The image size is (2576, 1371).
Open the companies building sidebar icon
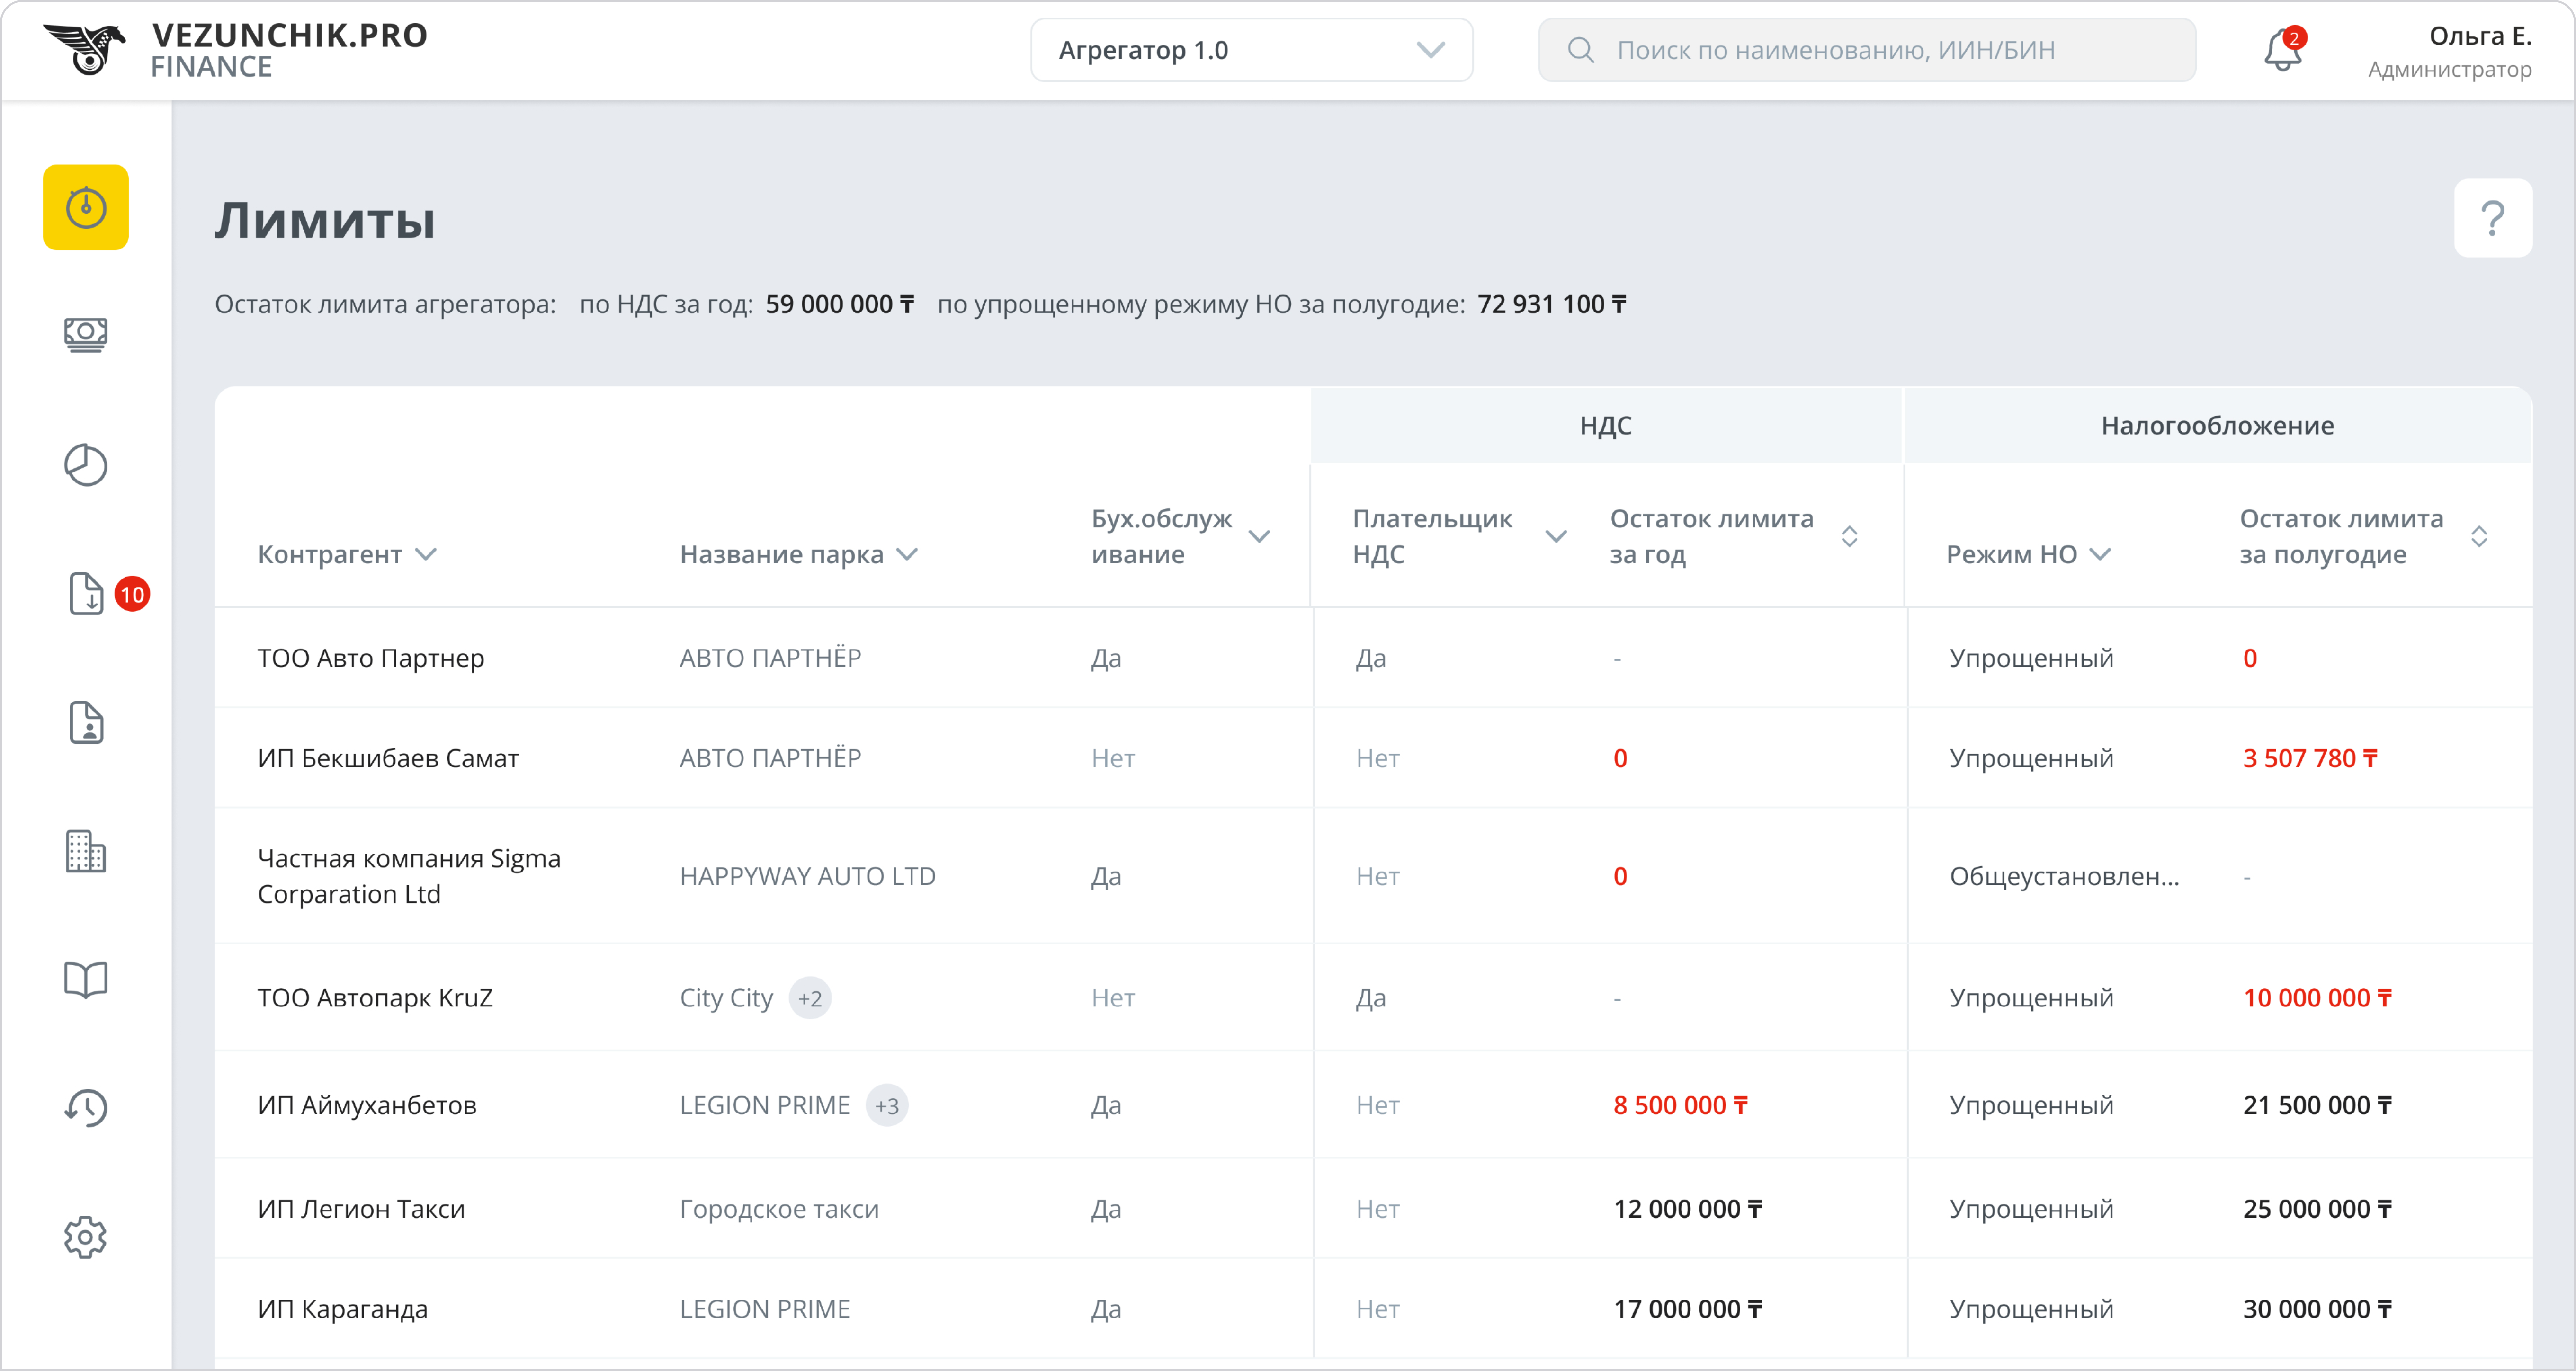pos(85,851)
